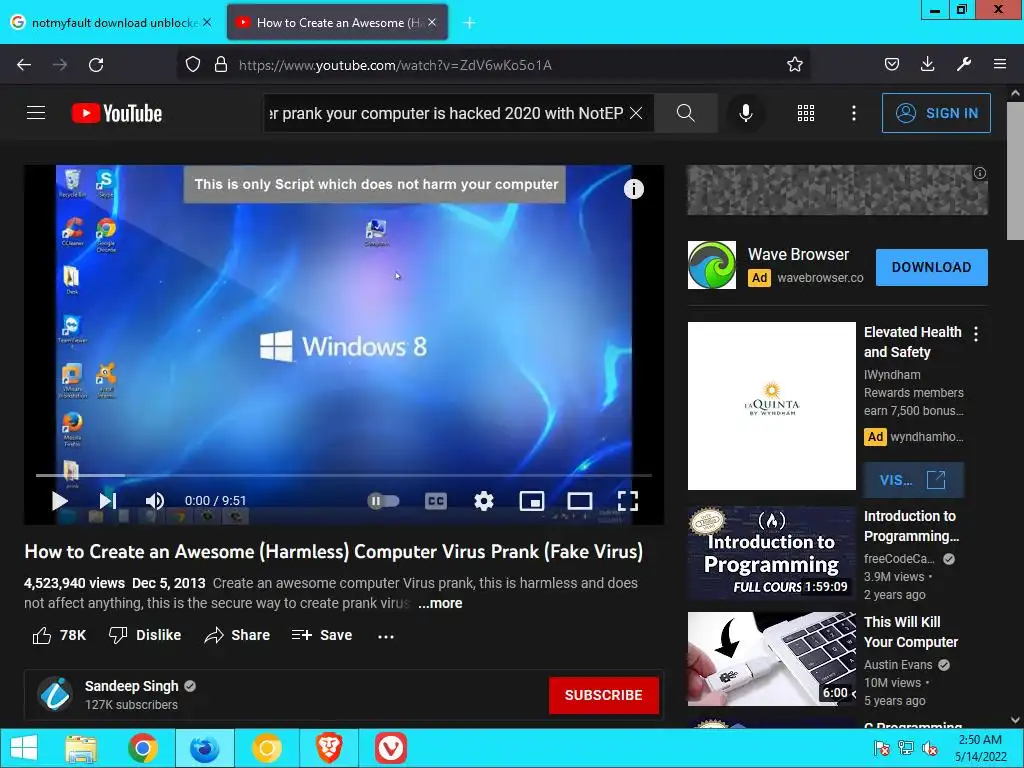Open Sandeep Singh channel avatar
1024x768 pixels.
pos(55,694)
